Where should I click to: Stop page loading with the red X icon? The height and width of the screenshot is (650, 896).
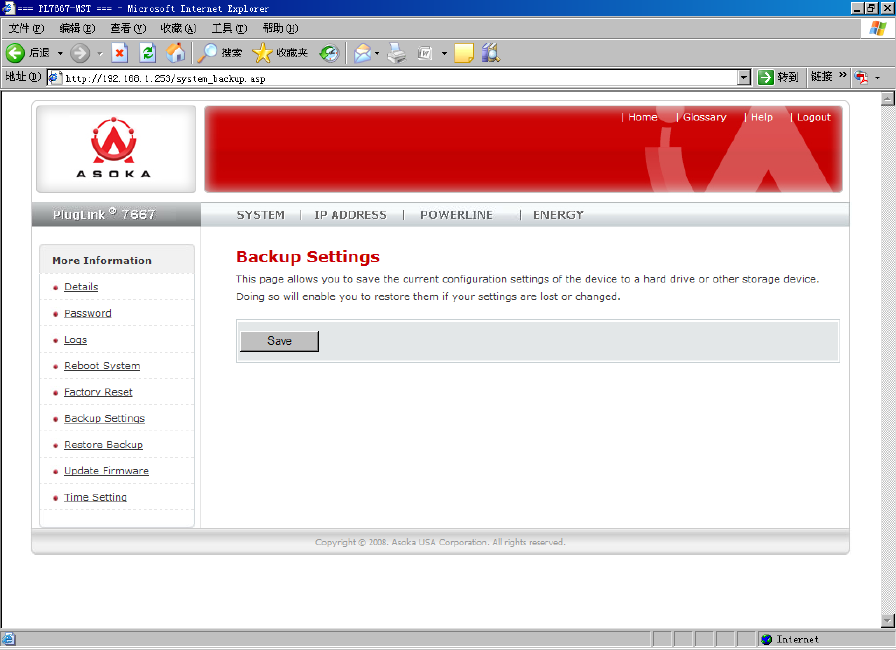click(x=119, y=53)
